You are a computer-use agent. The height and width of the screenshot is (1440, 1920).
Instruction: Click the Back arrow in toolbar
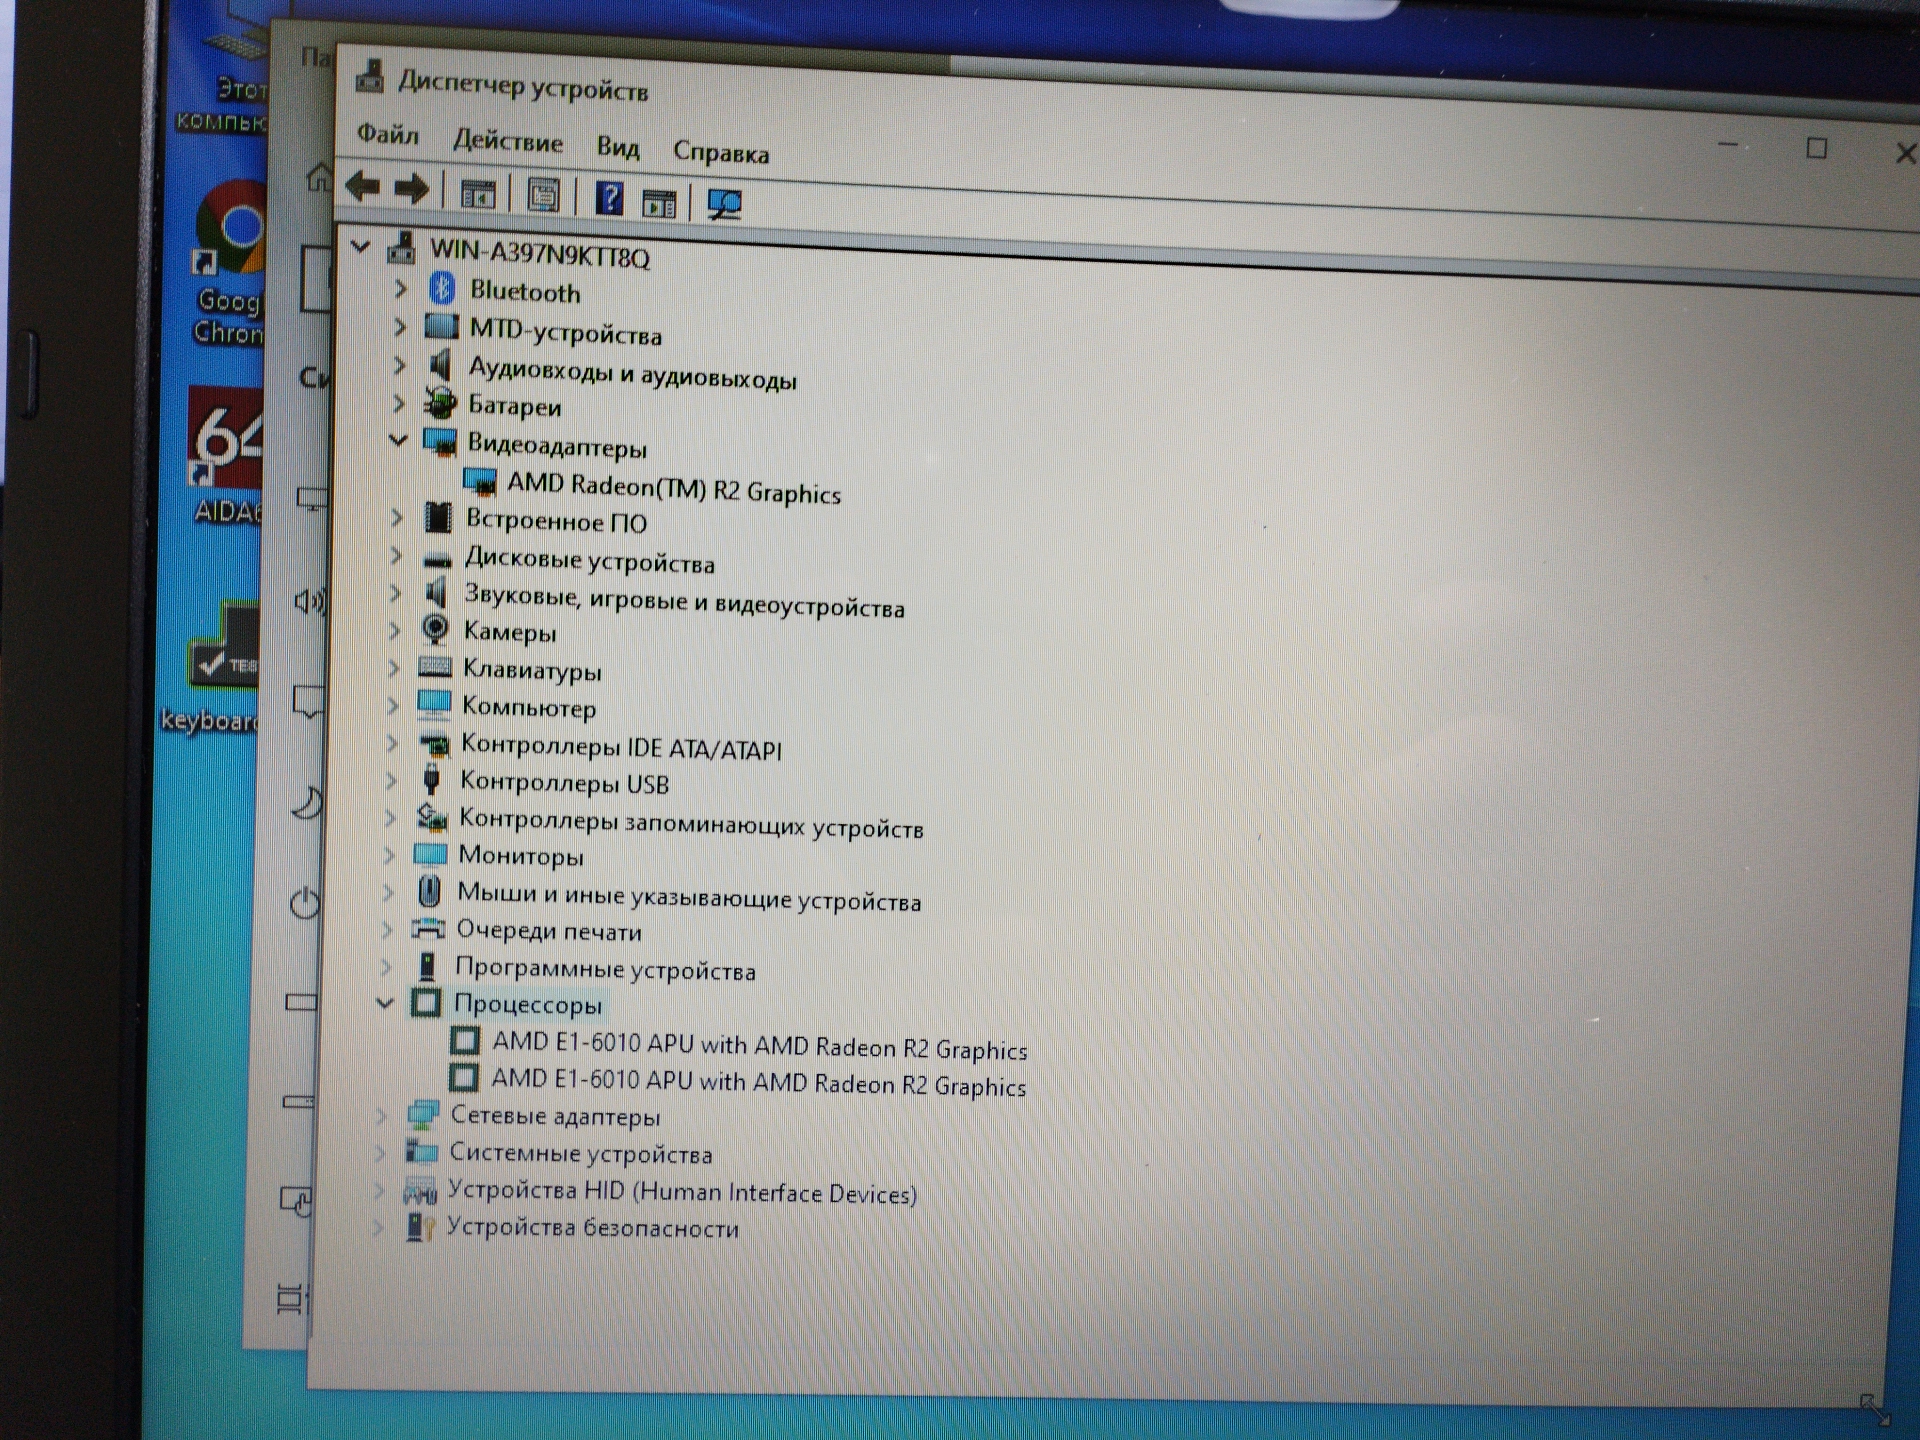point(361,186)
